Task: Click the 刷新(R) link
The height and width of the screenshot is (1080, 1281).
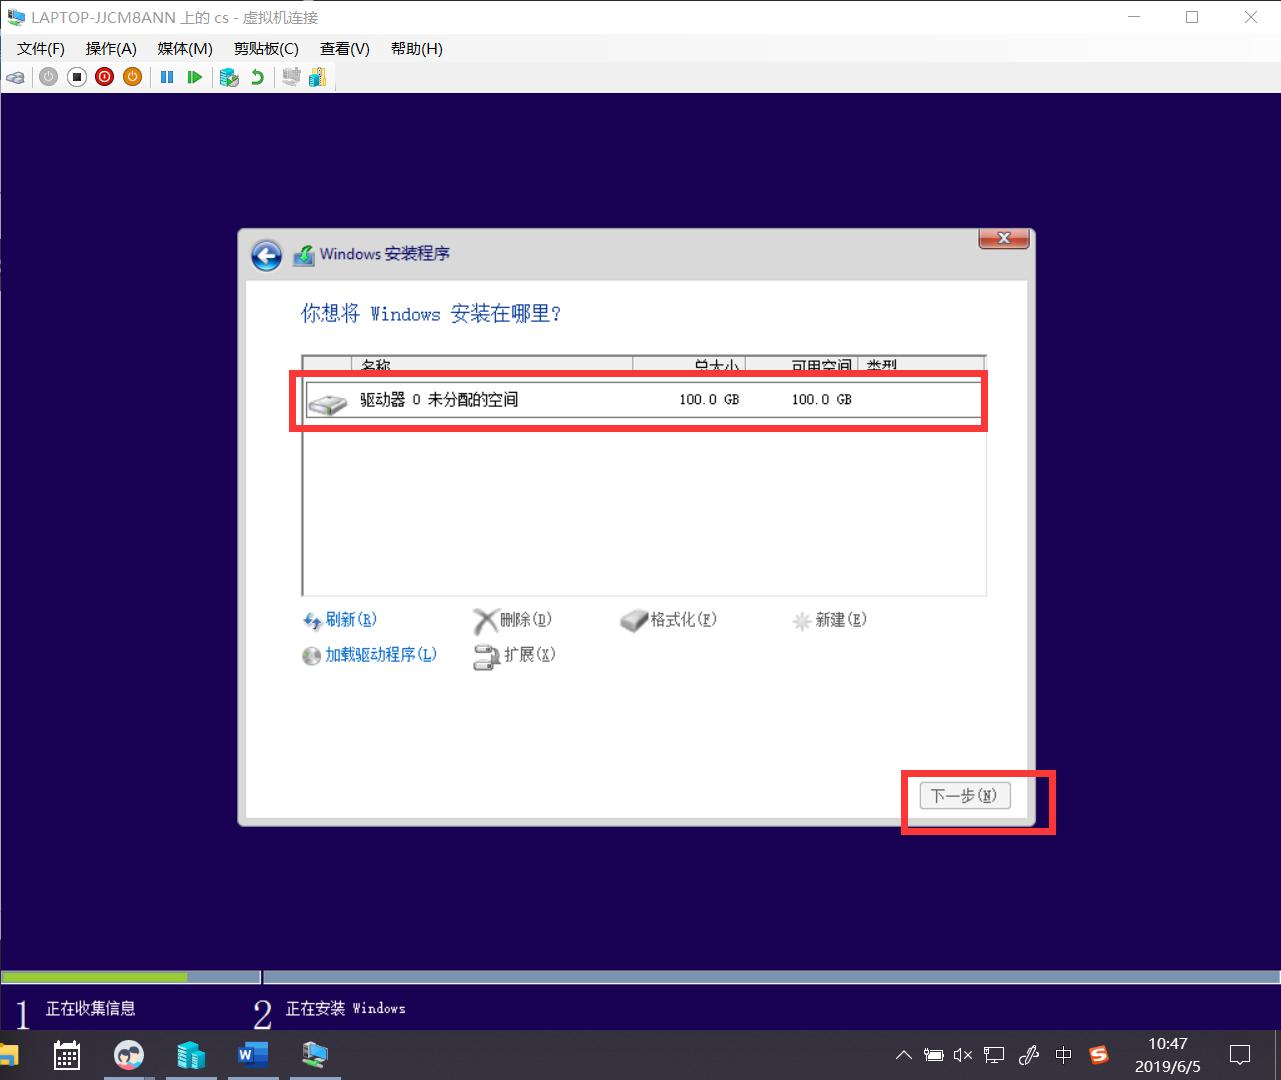Action: pyautogui.click(x=350, y=620)
